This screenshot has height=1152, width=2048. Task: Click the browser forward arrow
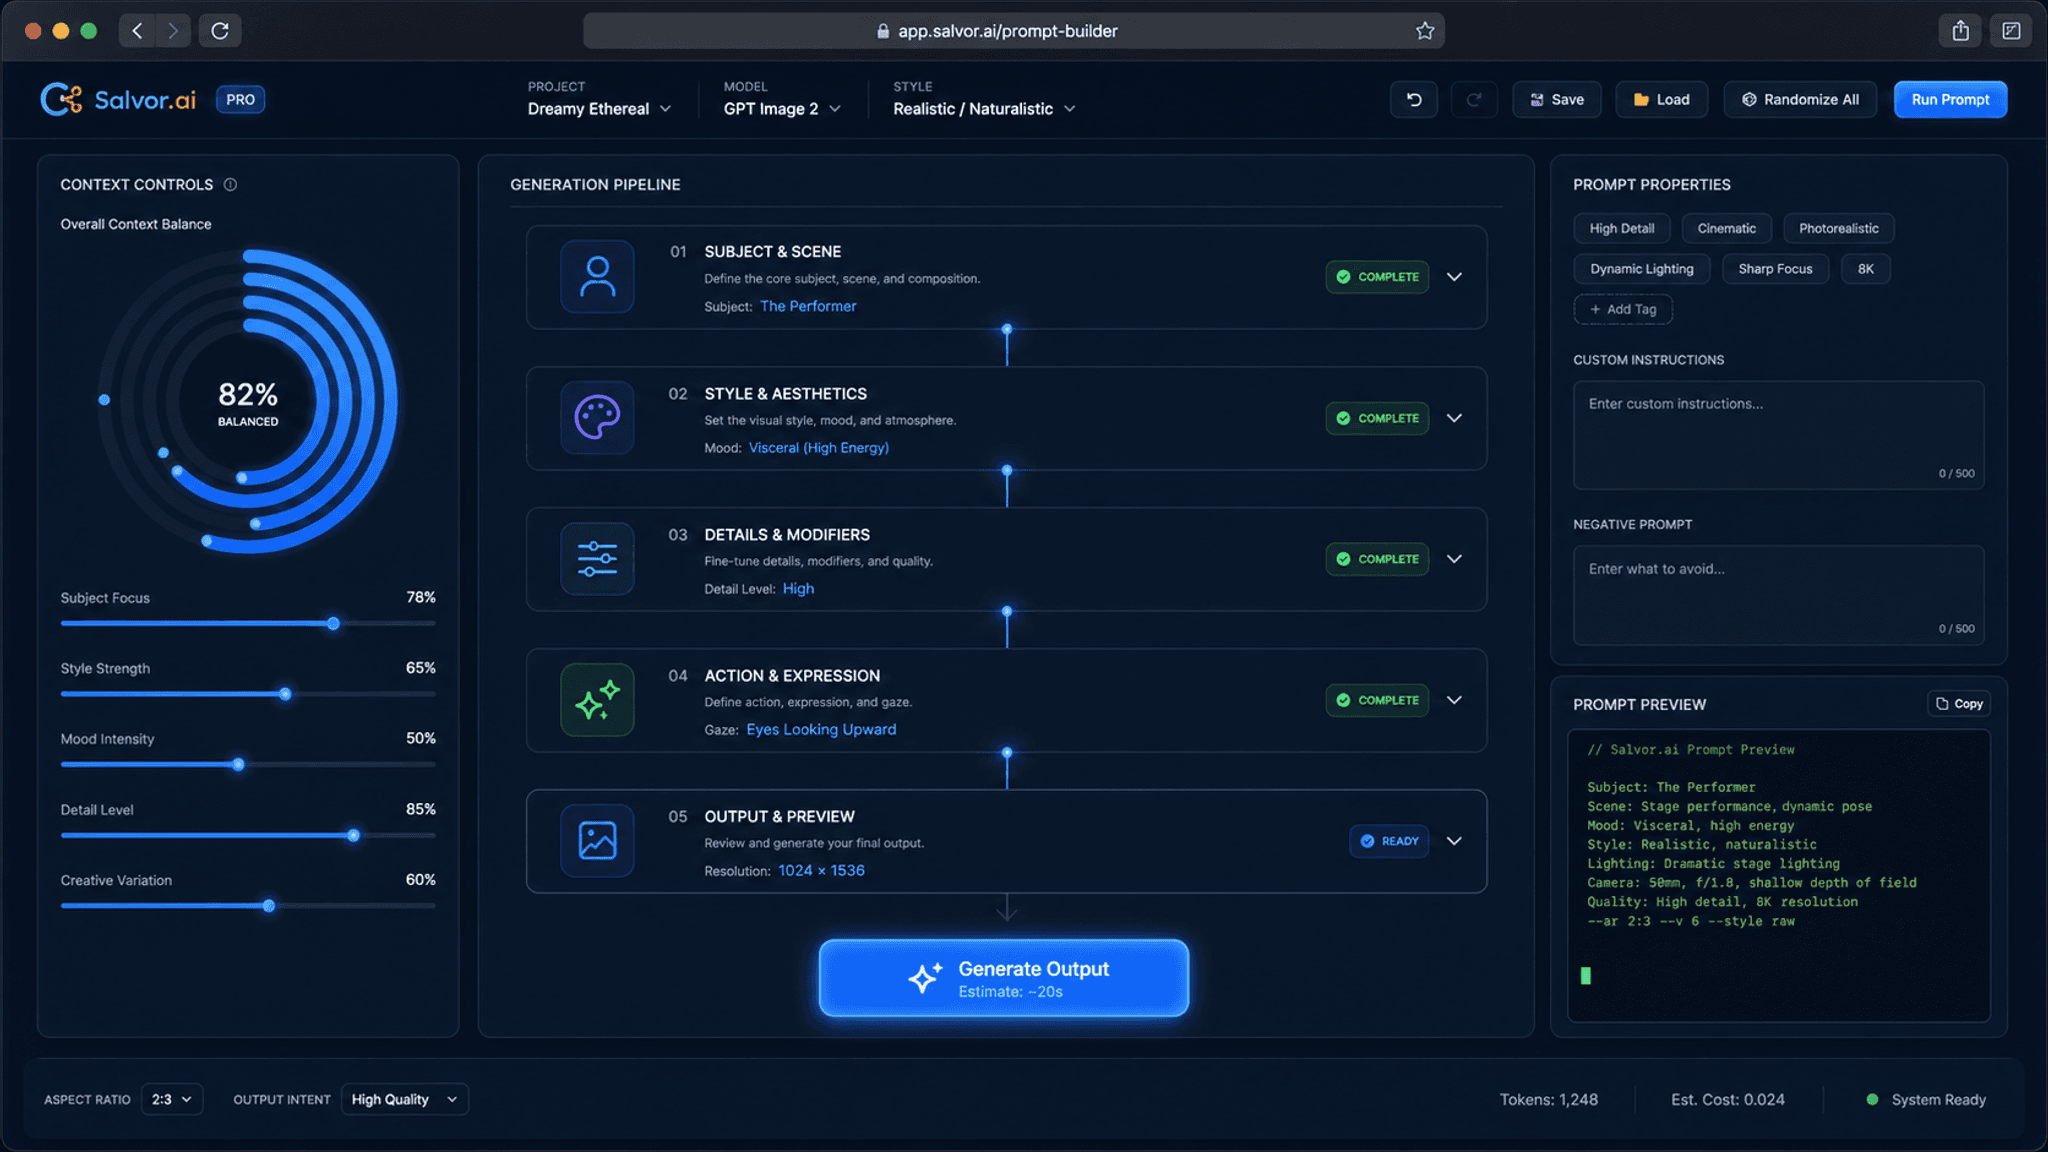tap(173, 30)
